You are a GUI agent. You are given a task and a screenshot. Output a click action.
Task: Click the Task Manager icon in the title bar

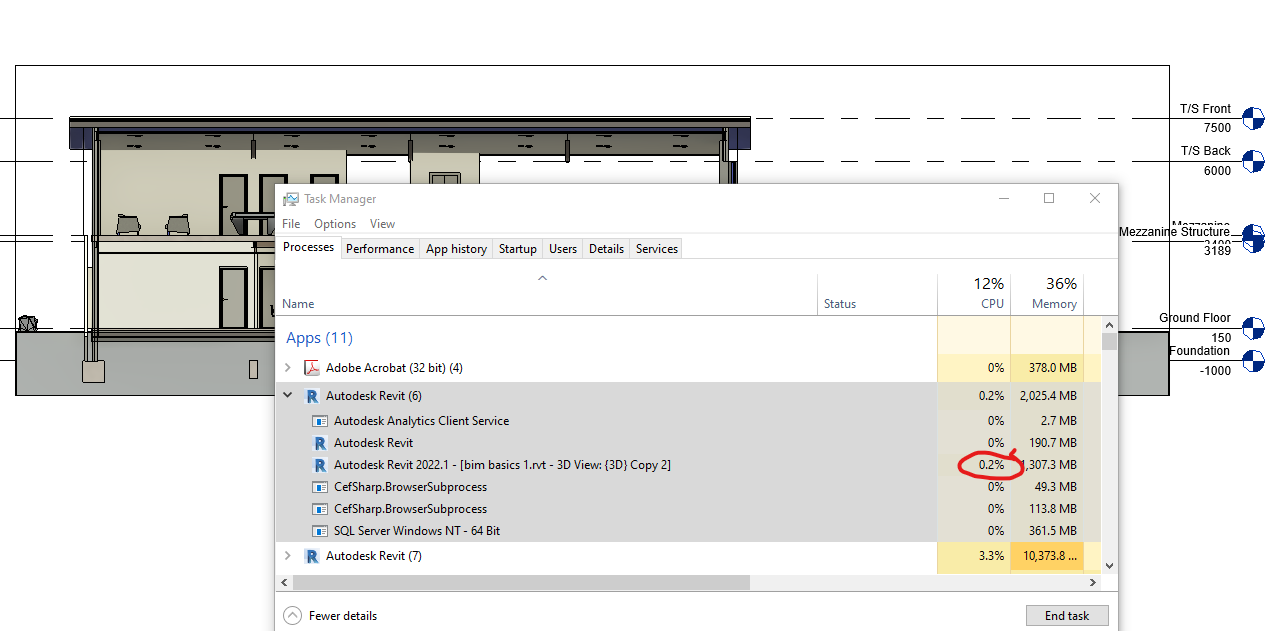291,198
